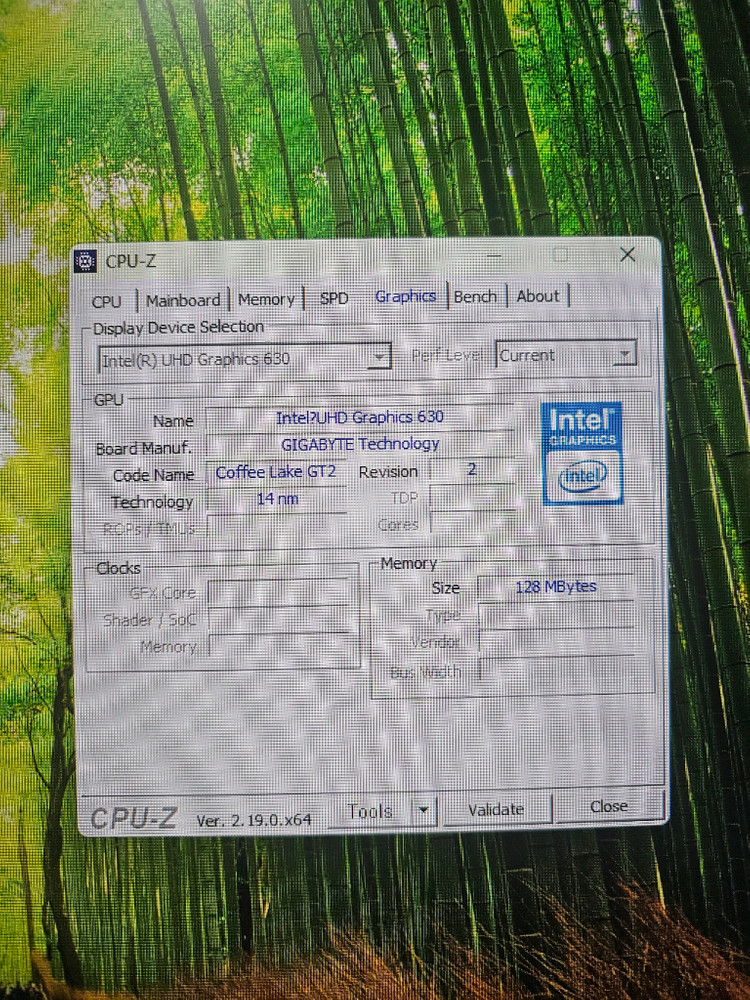Click the GIGABYTE Technology board manufacturer value
The height and width of the screenshot is (1000, 750).
pos(360,444)
